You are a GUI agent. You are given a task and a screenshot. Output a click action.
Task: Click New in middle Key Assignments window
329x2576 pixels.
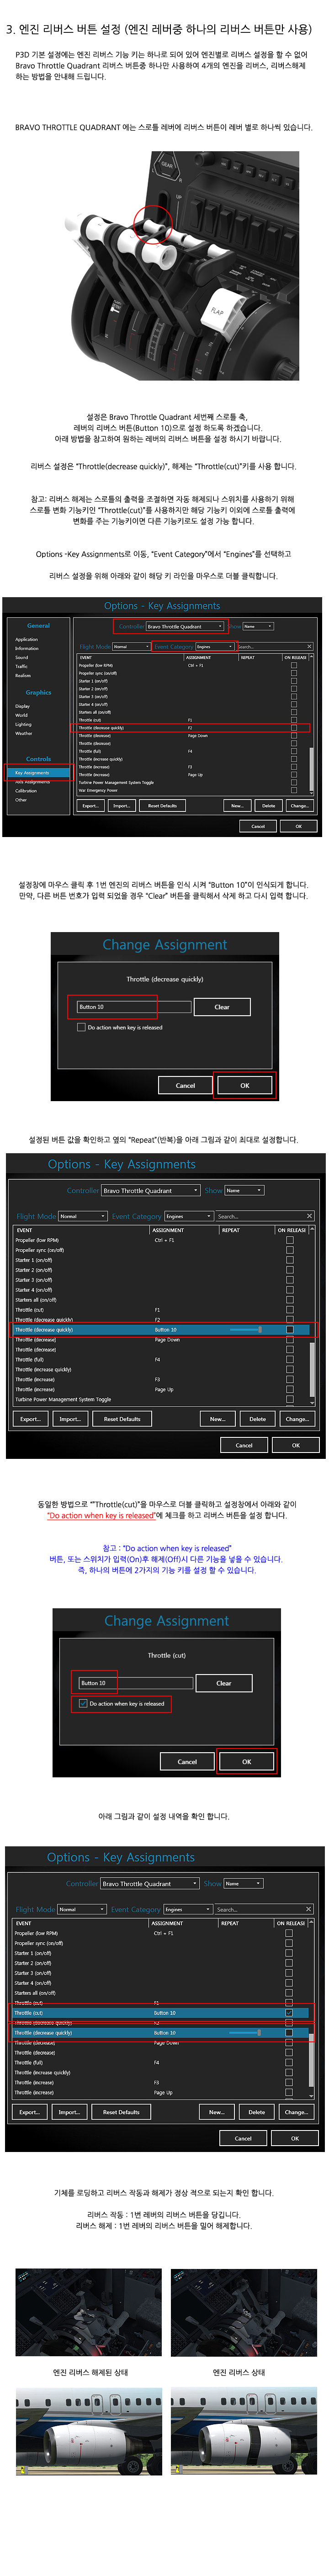[218, 1418]
